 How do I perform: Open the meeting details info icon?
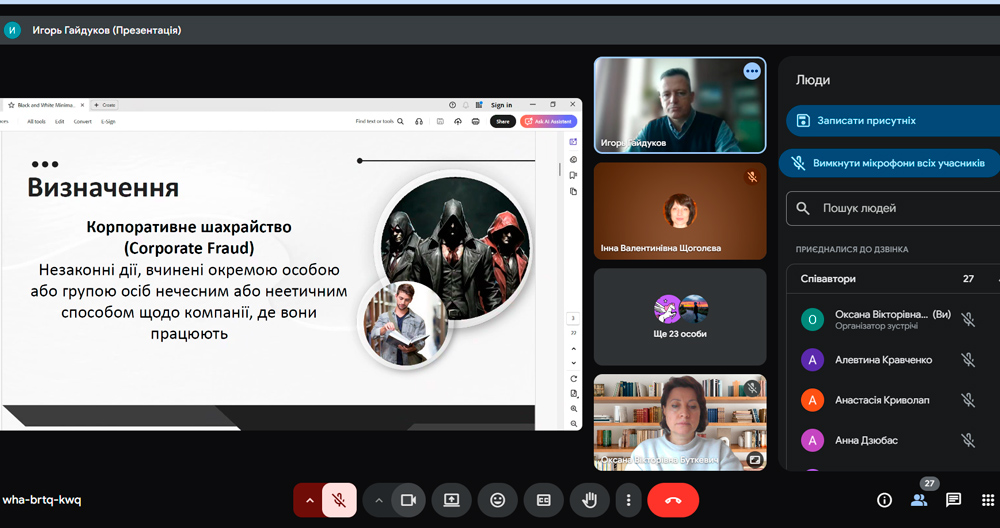pyautogui.click(x=884, y=500)
